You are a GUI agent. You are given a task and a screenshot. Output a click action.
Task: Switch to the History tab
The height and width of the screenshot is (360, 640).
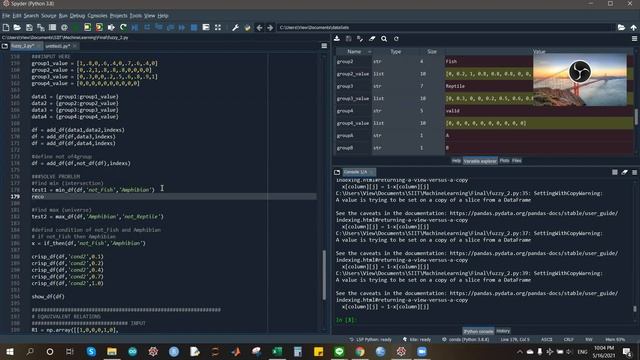[x=503, y=331]
